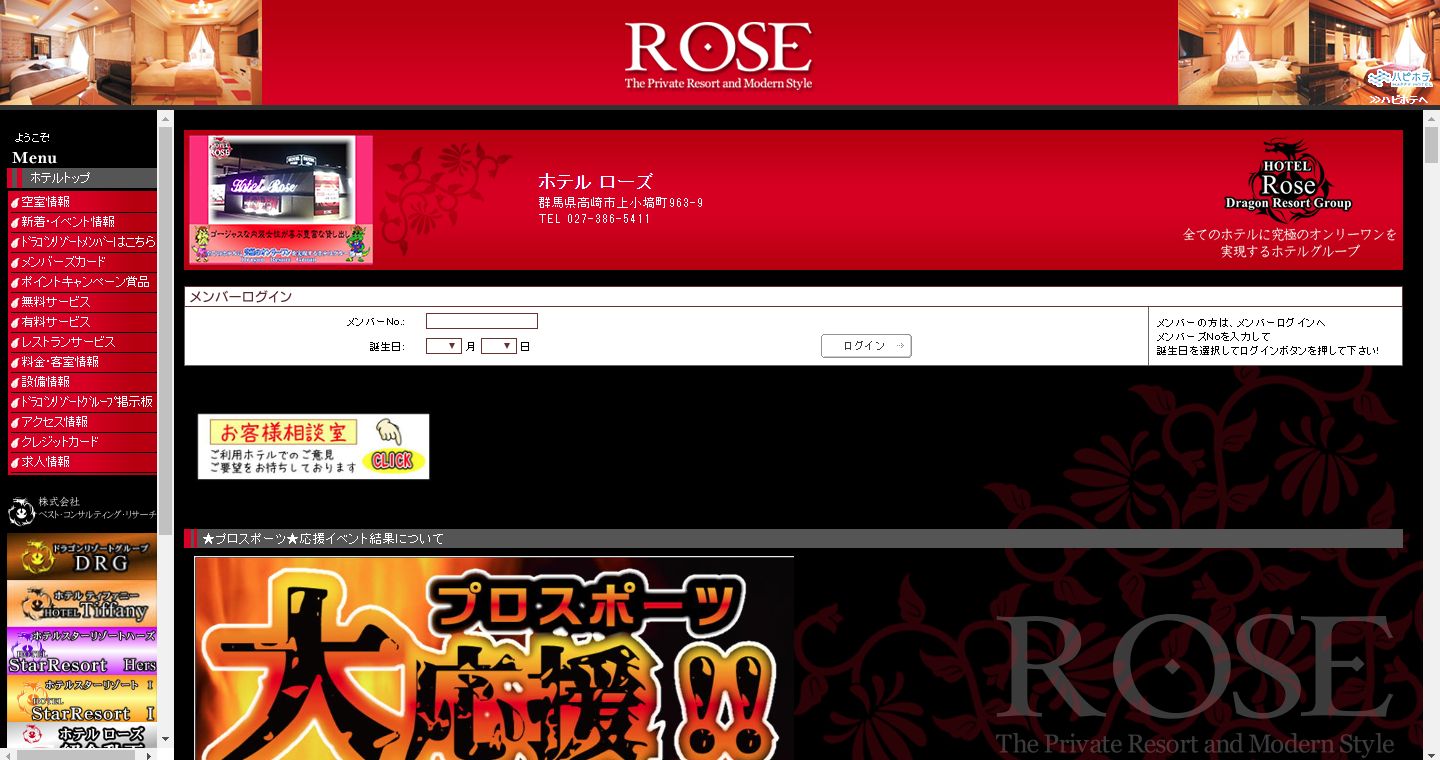Image resolution: width=1440 pixels, height=760 pixels.
Task: Open the Hotel Tiffany banner
Action: pos(82,604)
